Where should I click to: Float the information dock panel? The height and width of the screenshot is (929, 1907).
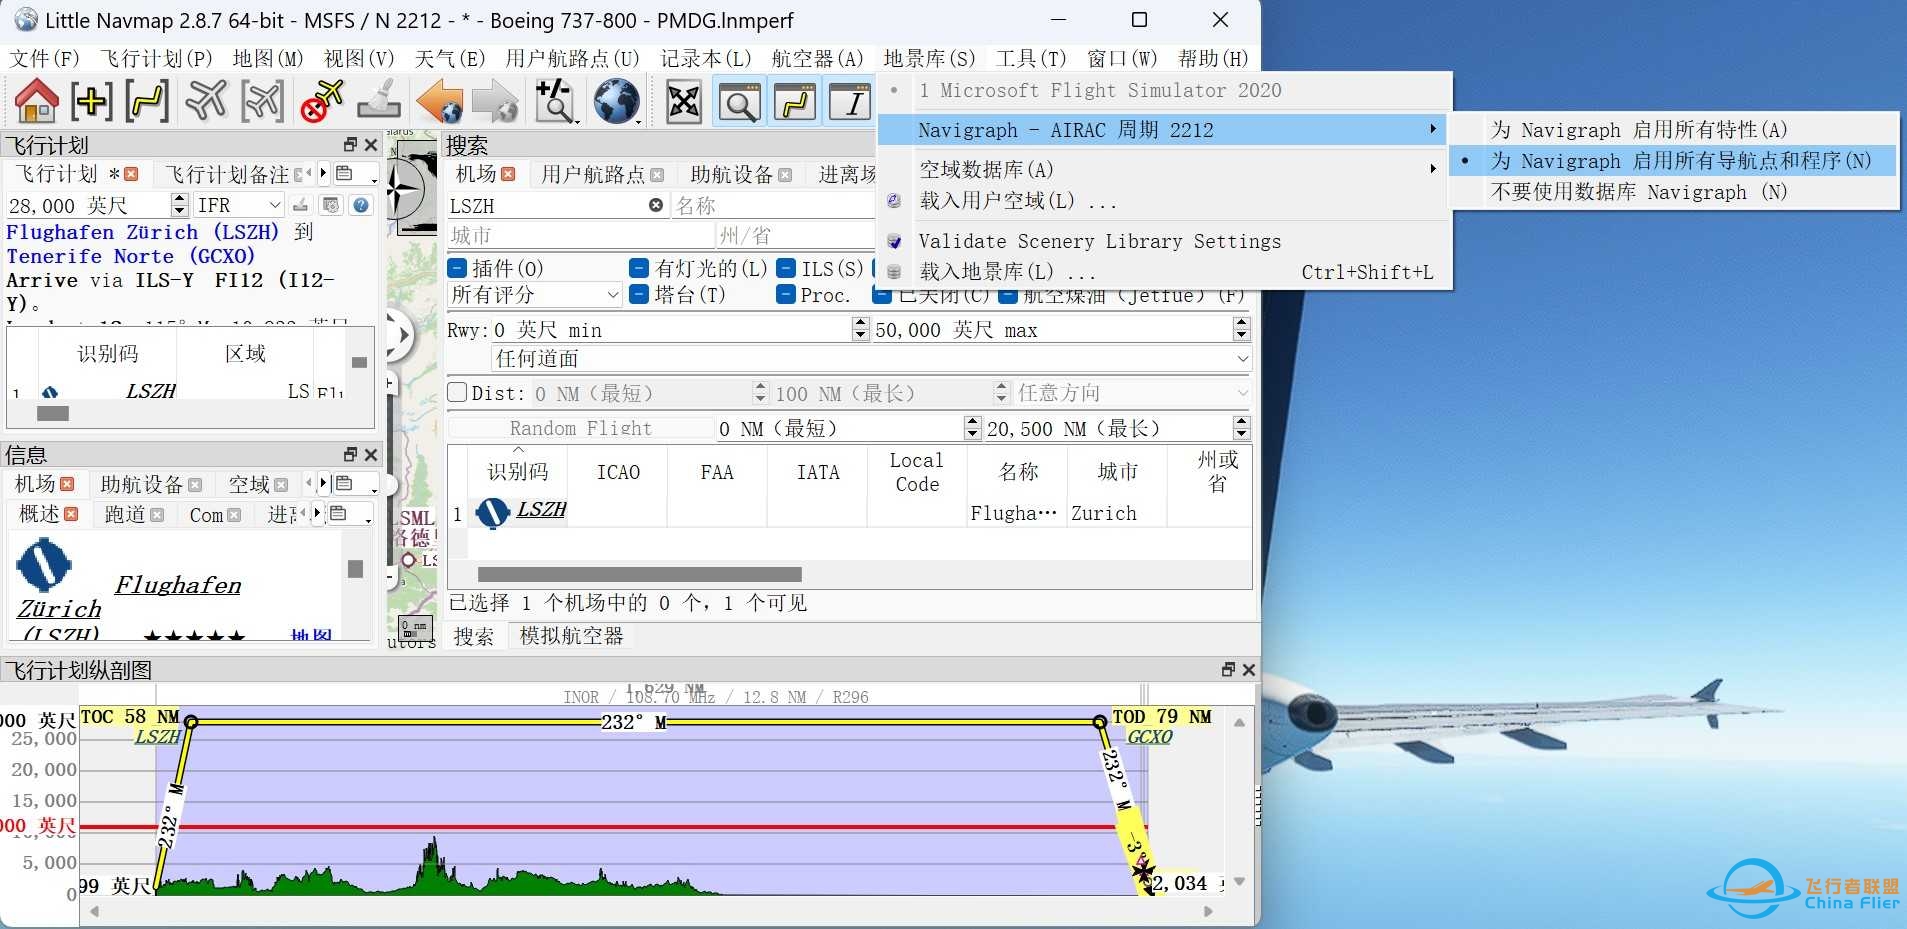(349, 455)
